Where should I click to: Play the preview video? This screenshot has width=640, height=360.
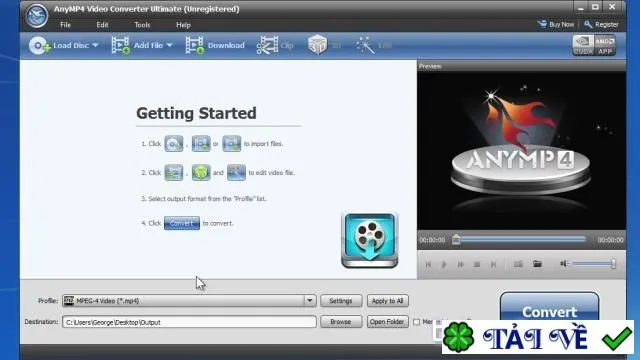click(x=444, y=264)
